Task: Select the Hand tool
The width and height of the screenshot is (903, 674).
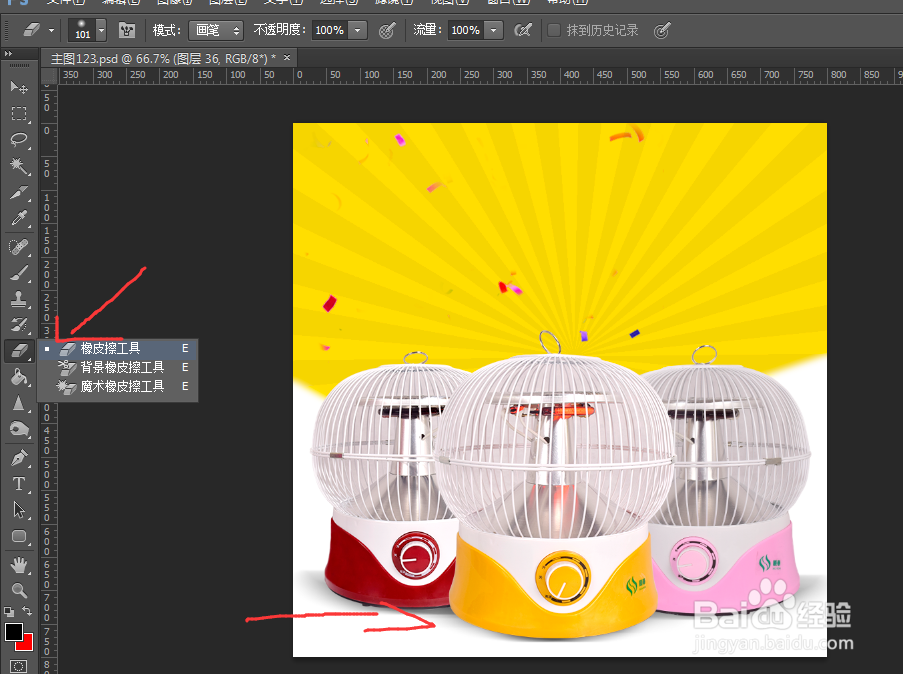Action: [x=18, y=565]
